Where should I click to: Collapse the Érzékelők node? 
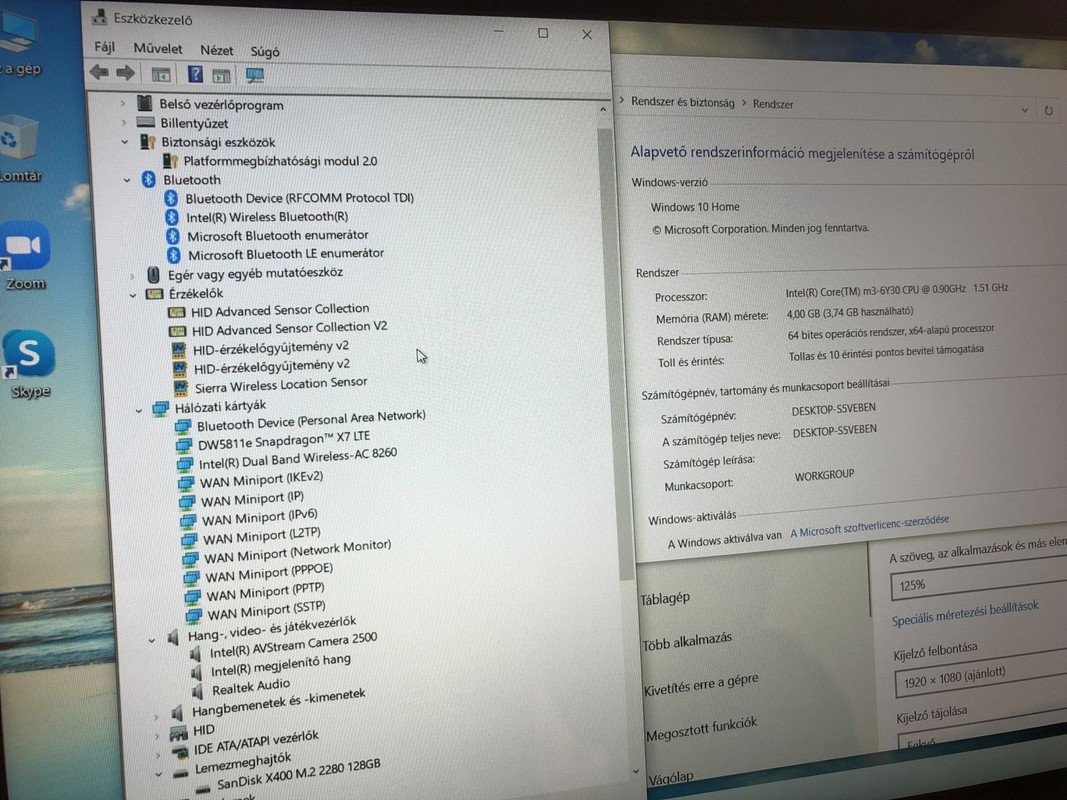click(133, 295)
